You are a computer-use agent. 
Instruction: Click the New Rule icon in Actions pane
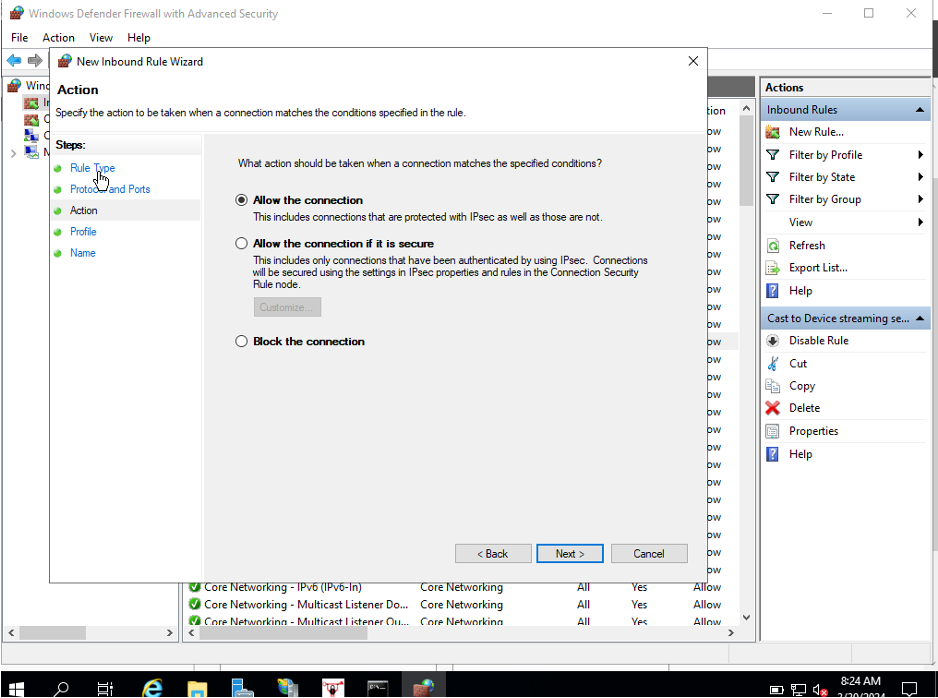click(773, 132)
